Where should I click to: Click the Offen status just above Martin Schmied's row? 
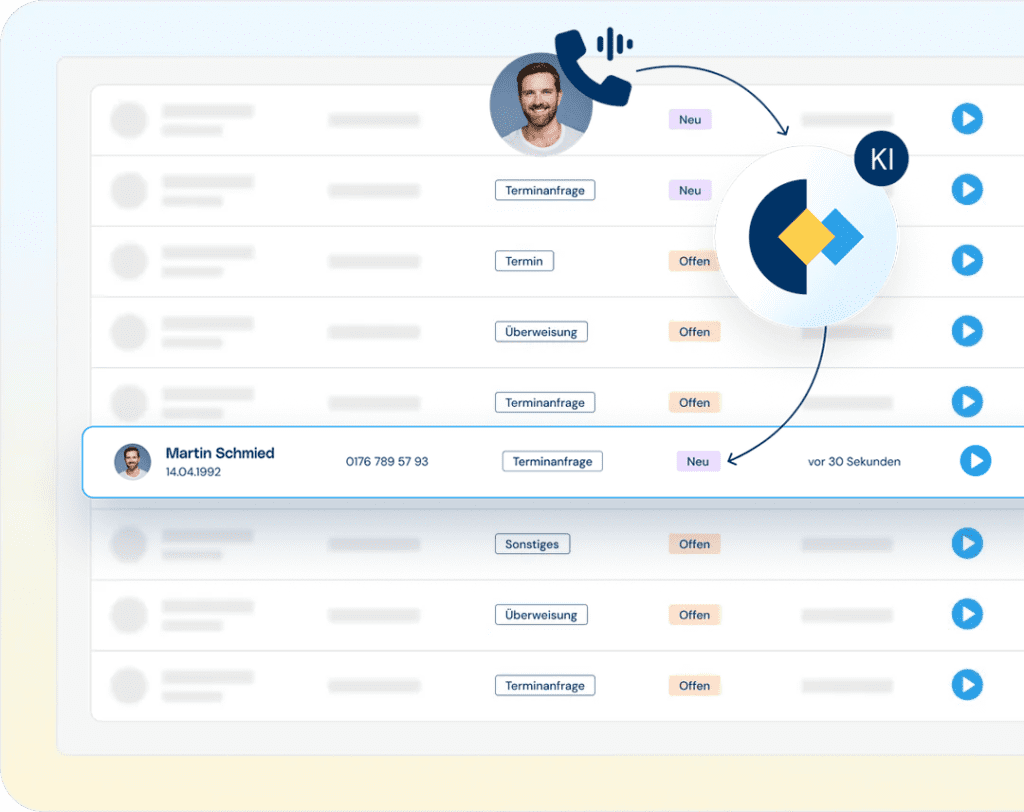(694, 402)
